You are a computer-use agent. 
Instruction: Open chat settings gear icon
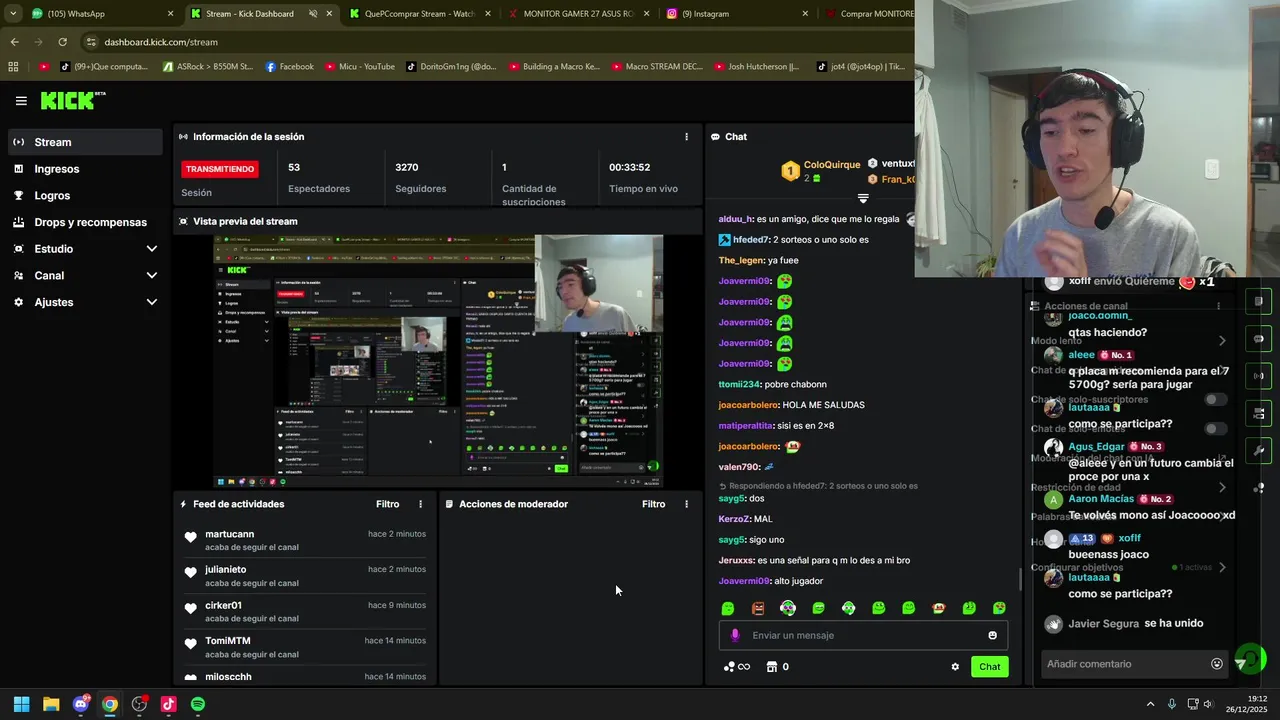coord(955,667)
